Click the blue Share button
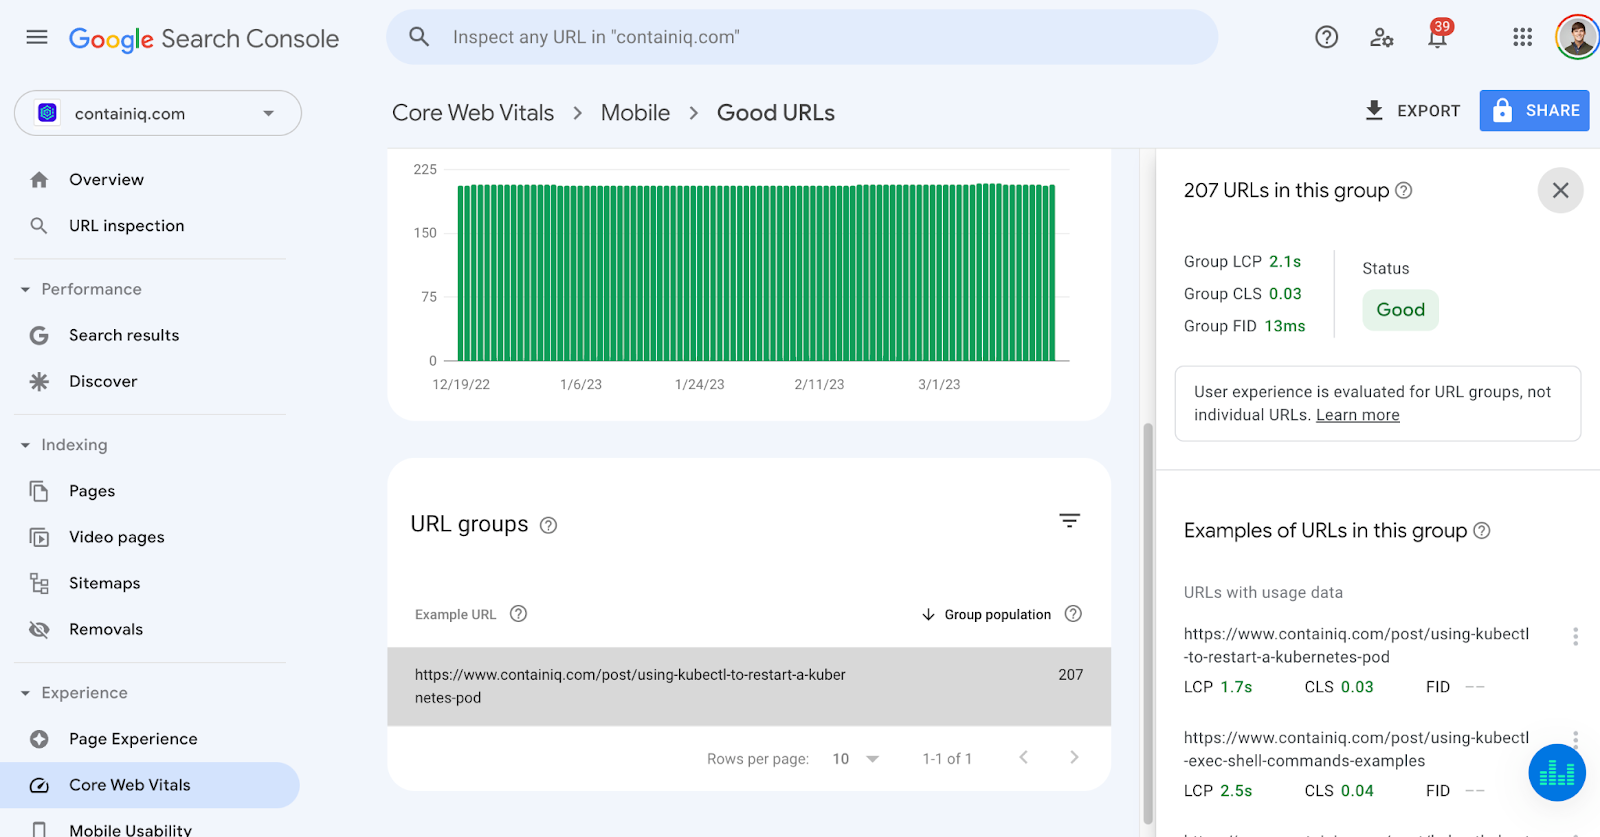The image size is (1600, 837). (1534, 111)
